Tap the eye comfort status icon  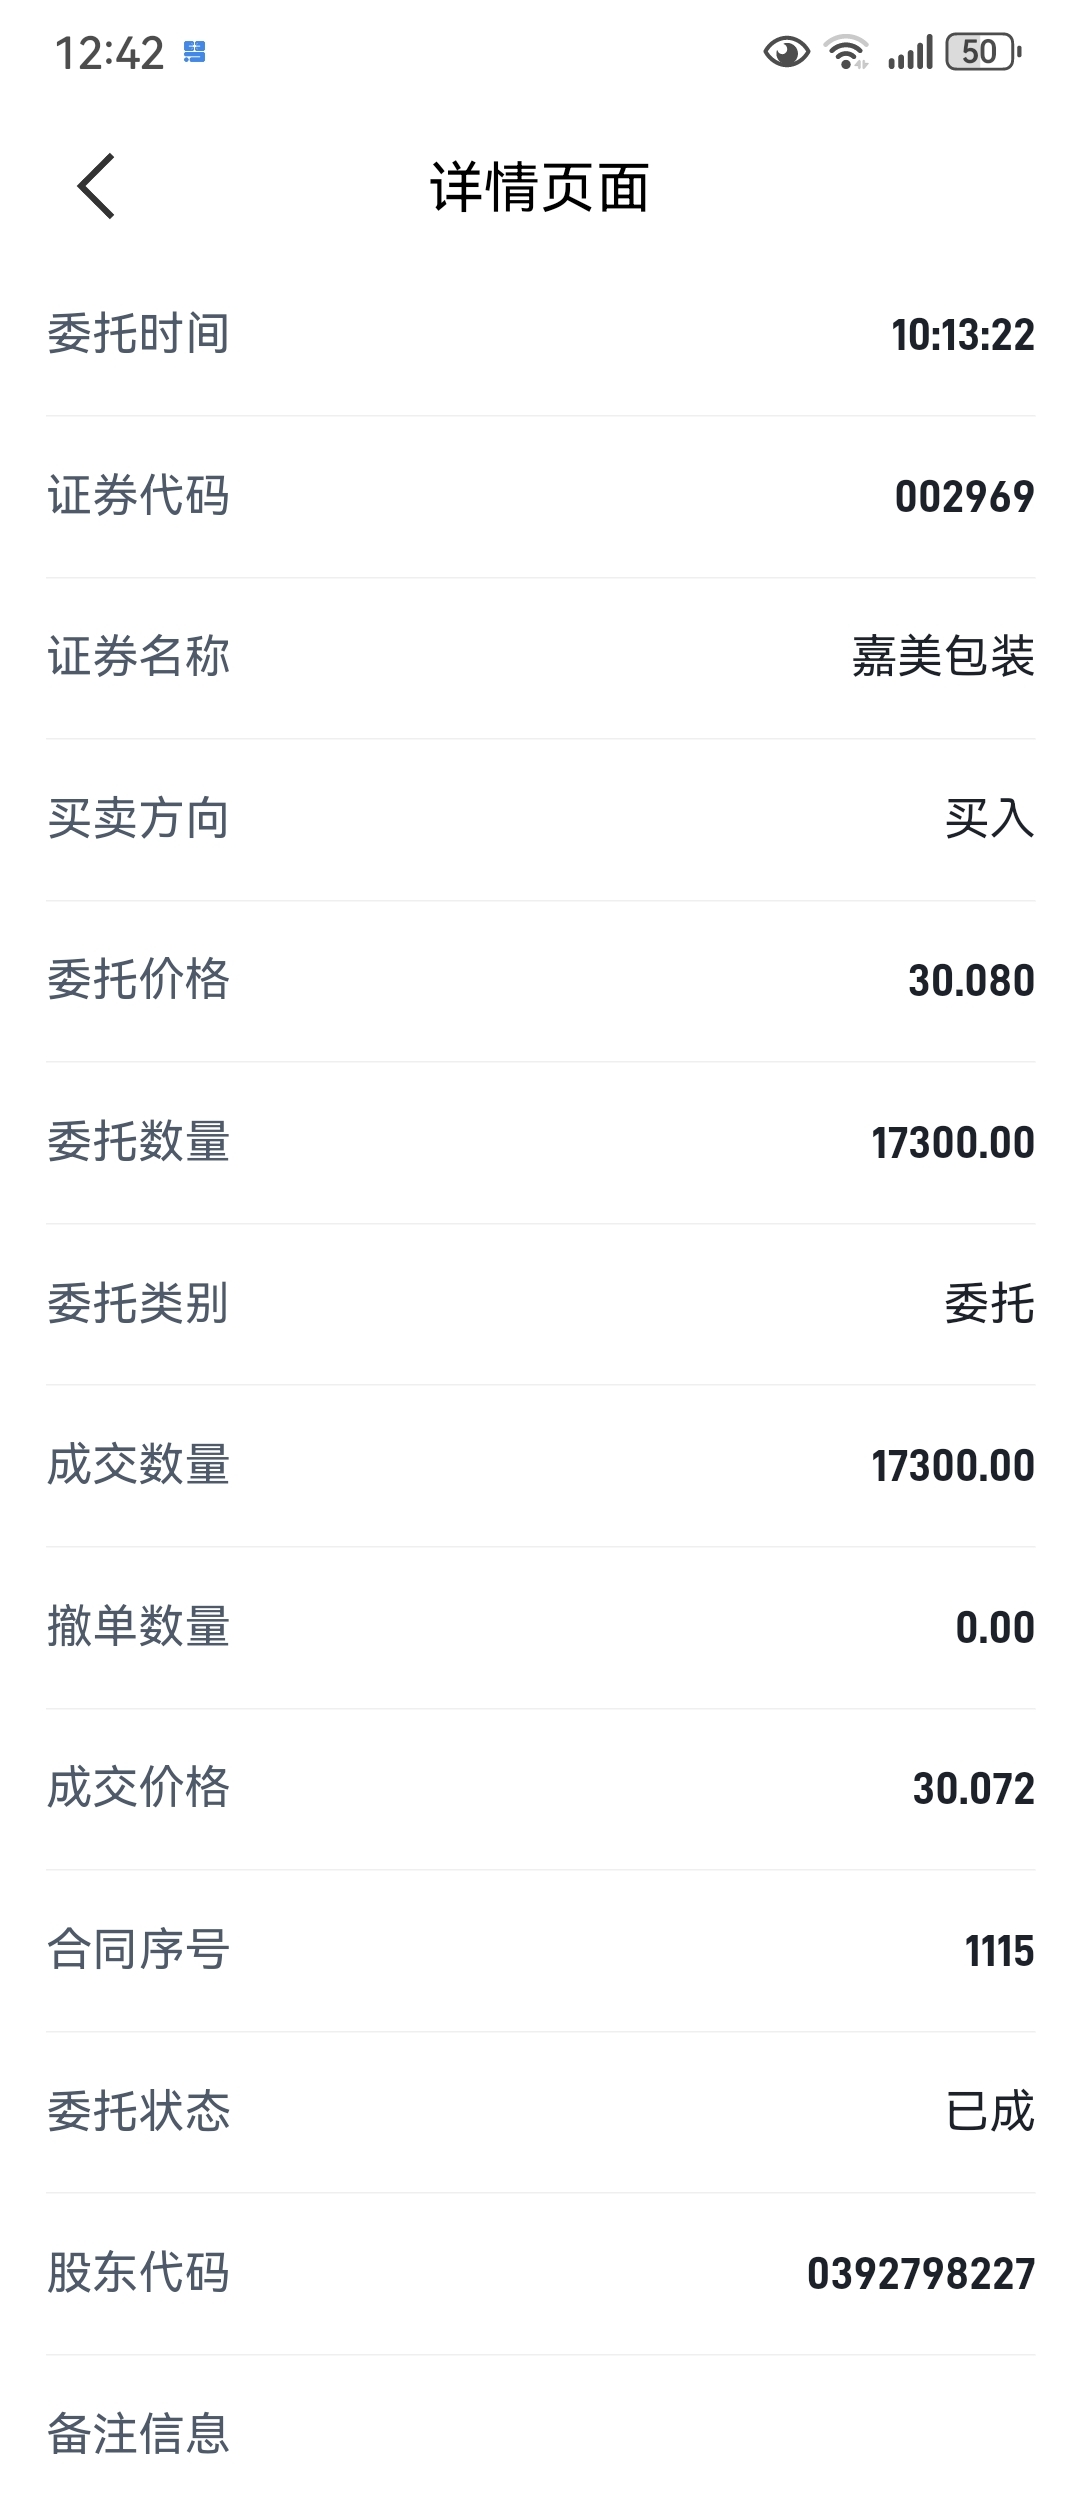click(786, 52)
